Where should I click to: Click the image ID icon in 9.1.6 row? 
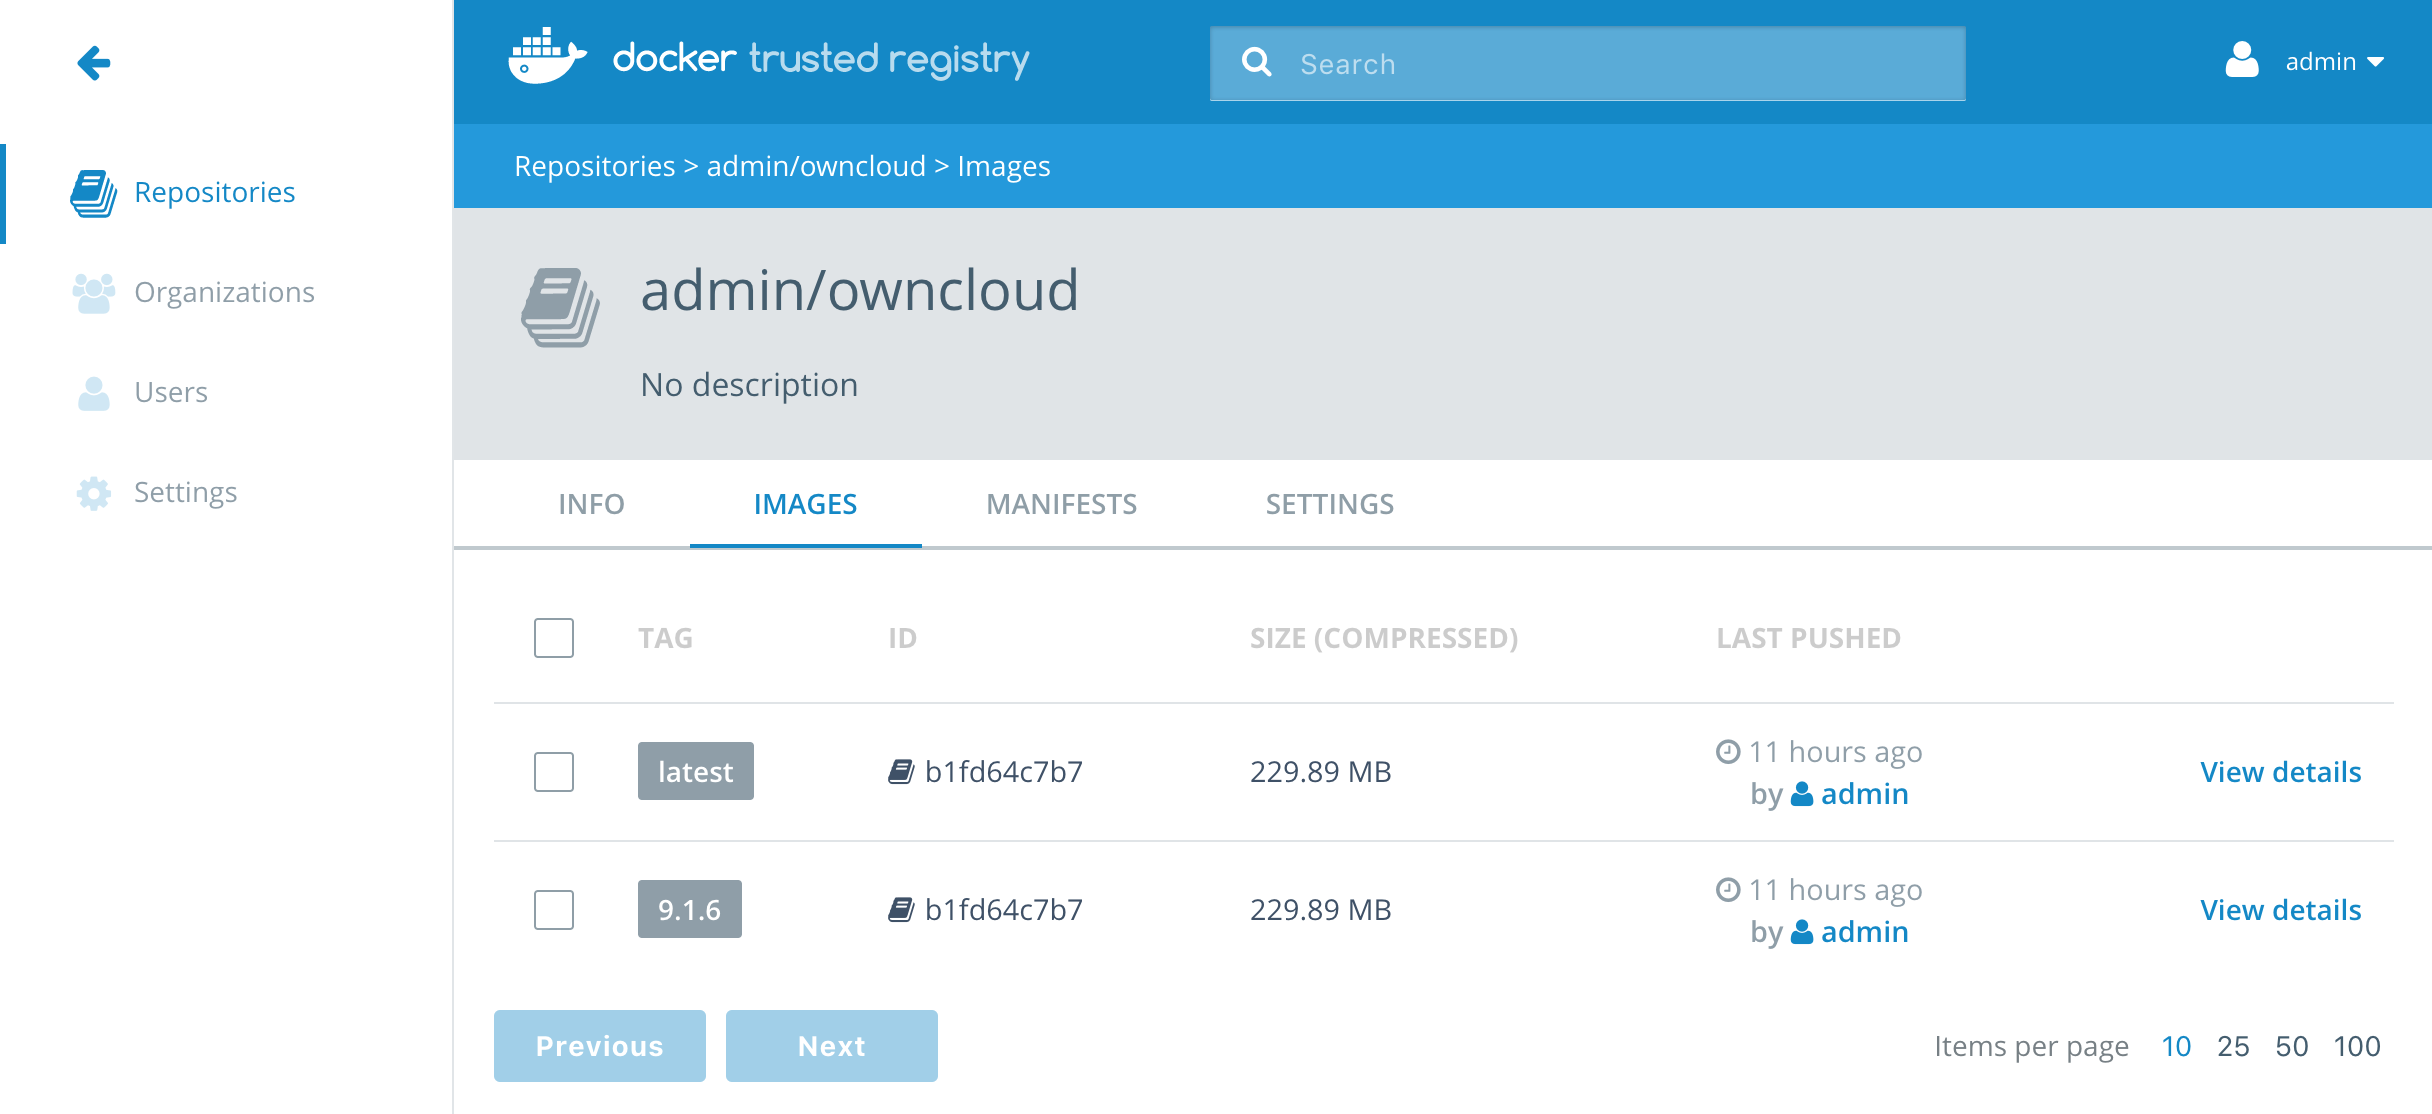pos(901,909)
